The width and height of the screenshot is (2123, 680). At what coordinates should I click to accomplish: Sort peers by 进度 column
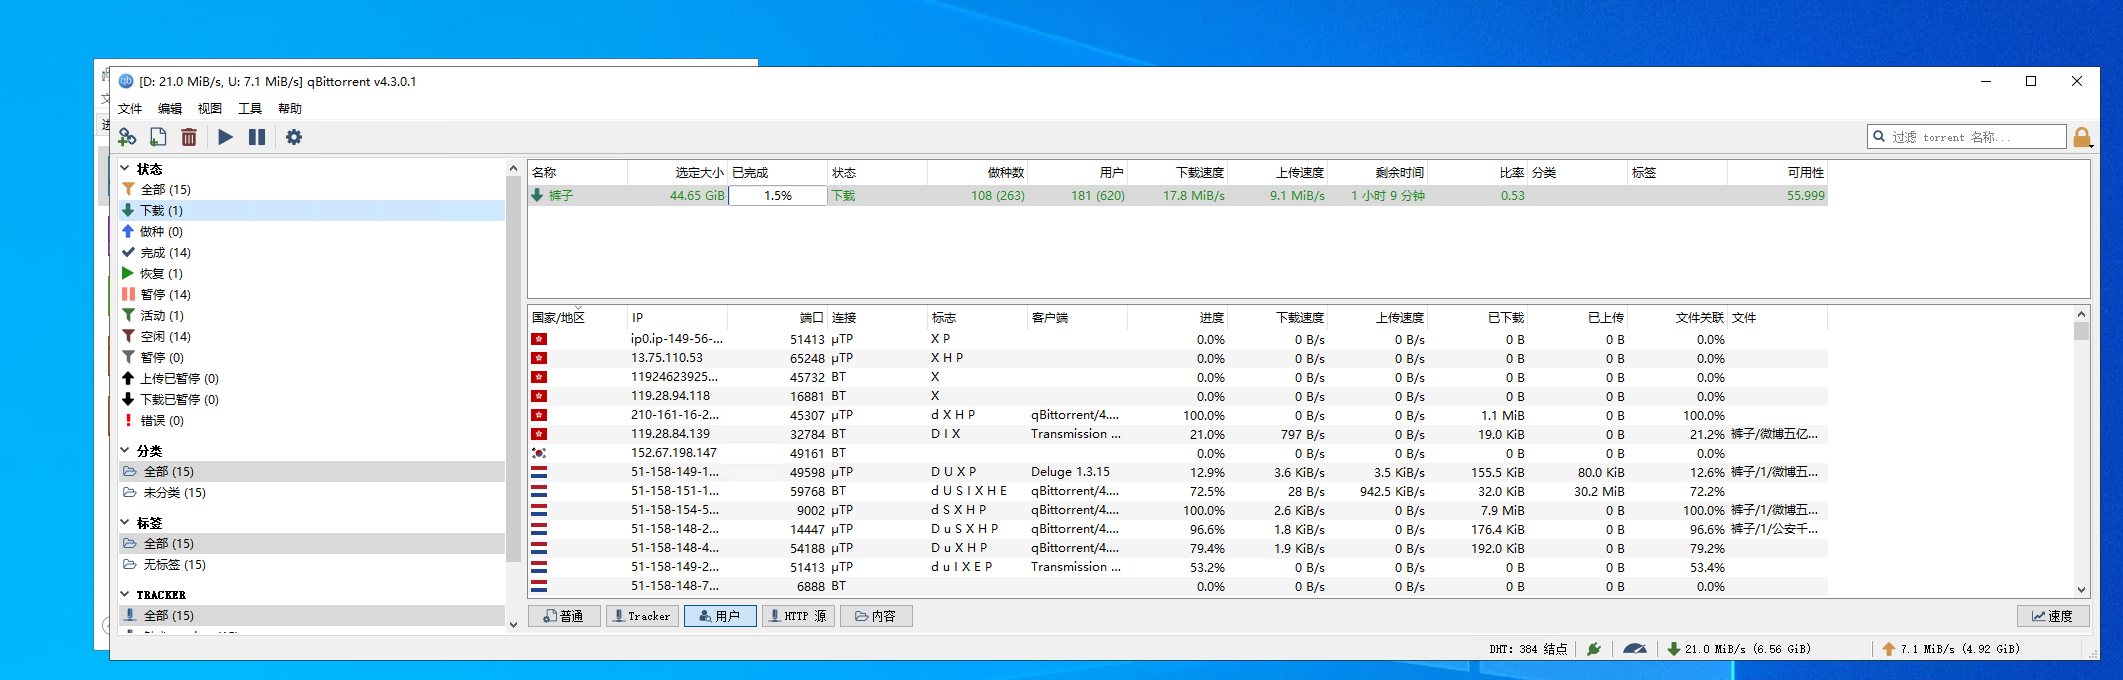[1177, 318]
